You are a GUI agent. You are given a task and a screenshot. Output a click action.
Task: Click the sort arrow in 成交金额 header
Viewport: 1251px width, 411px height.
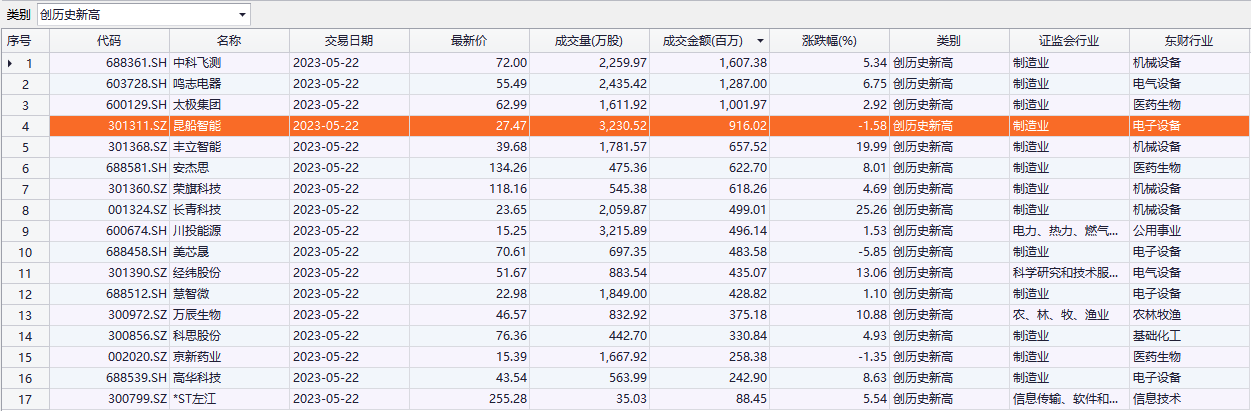pos(761,41)
